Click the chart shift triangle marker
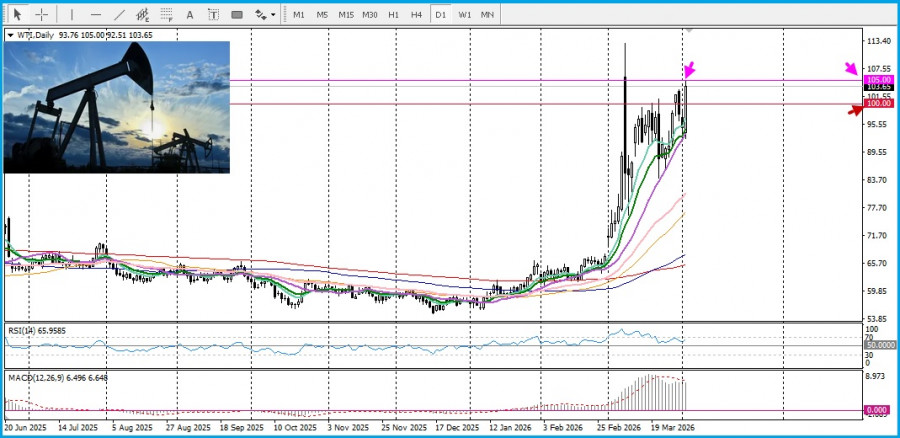Image resolution: width=900 pixels, height=438 pixels. (687, 30)
